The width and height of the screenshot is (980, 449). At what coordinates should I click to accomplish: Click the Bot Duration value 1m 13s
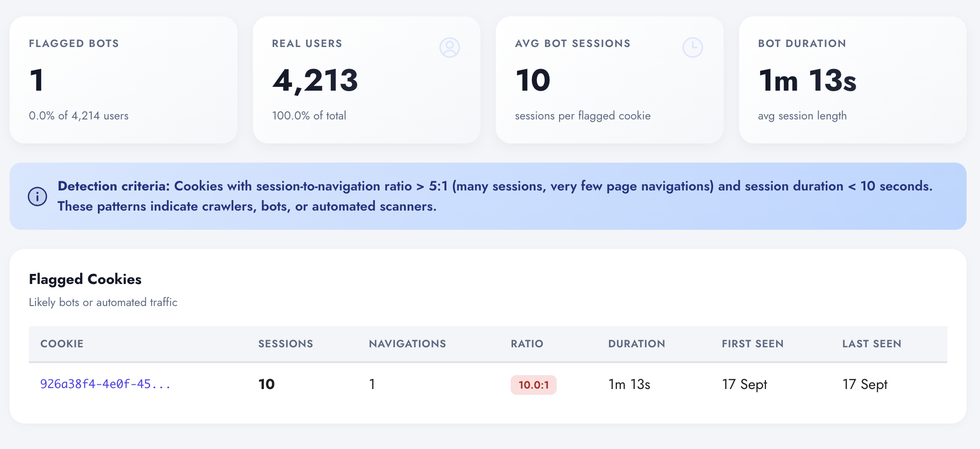[x=807, y=81]
